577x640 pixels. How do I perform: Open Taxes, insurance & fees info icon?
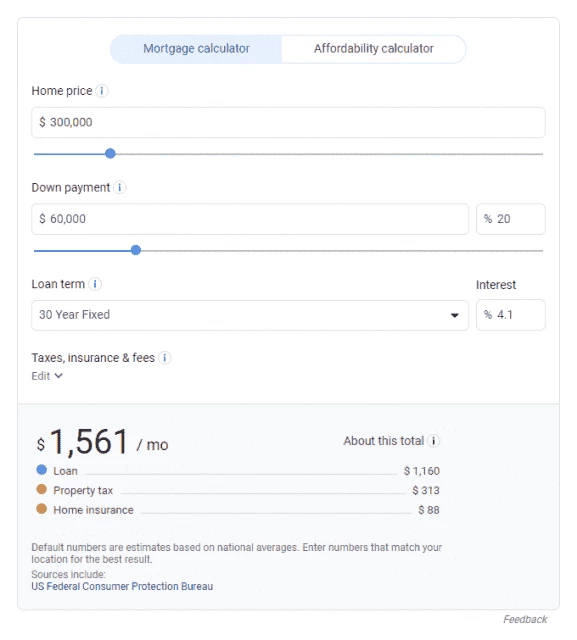(x=164, y=358)
